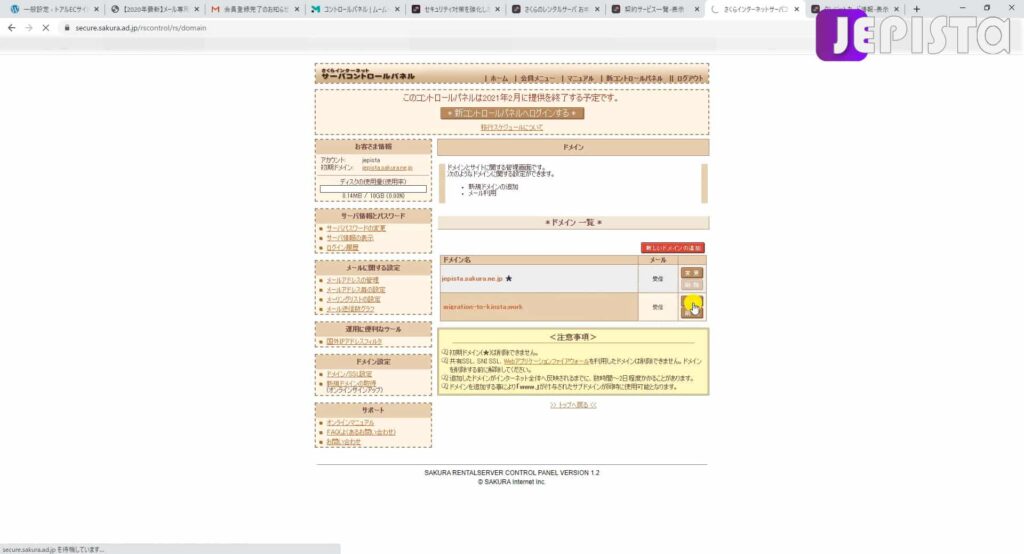Screen dimensions: 1024x554
Task: Open 新規ドメインの取得 link
Action: click(x=351, y=383)
